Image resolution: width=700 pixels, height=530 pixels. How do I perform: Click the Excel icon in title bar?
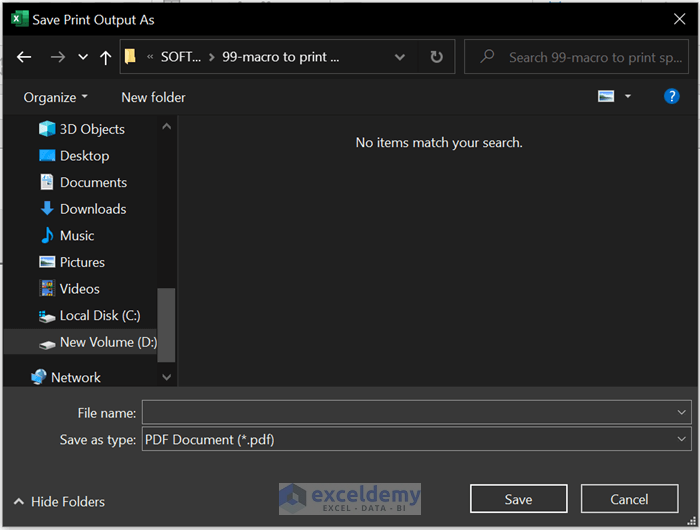tap(19, 19)
